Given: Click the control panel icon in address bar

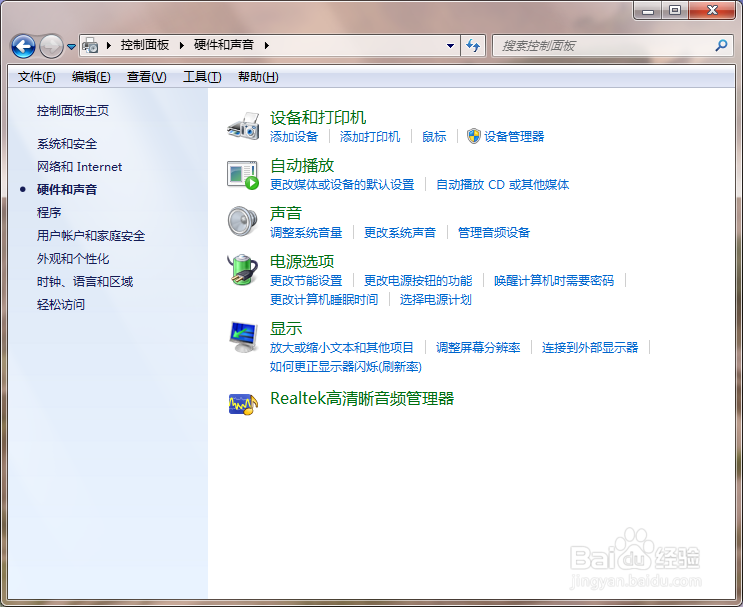Looking at the screenshot, I should [90, 45].
